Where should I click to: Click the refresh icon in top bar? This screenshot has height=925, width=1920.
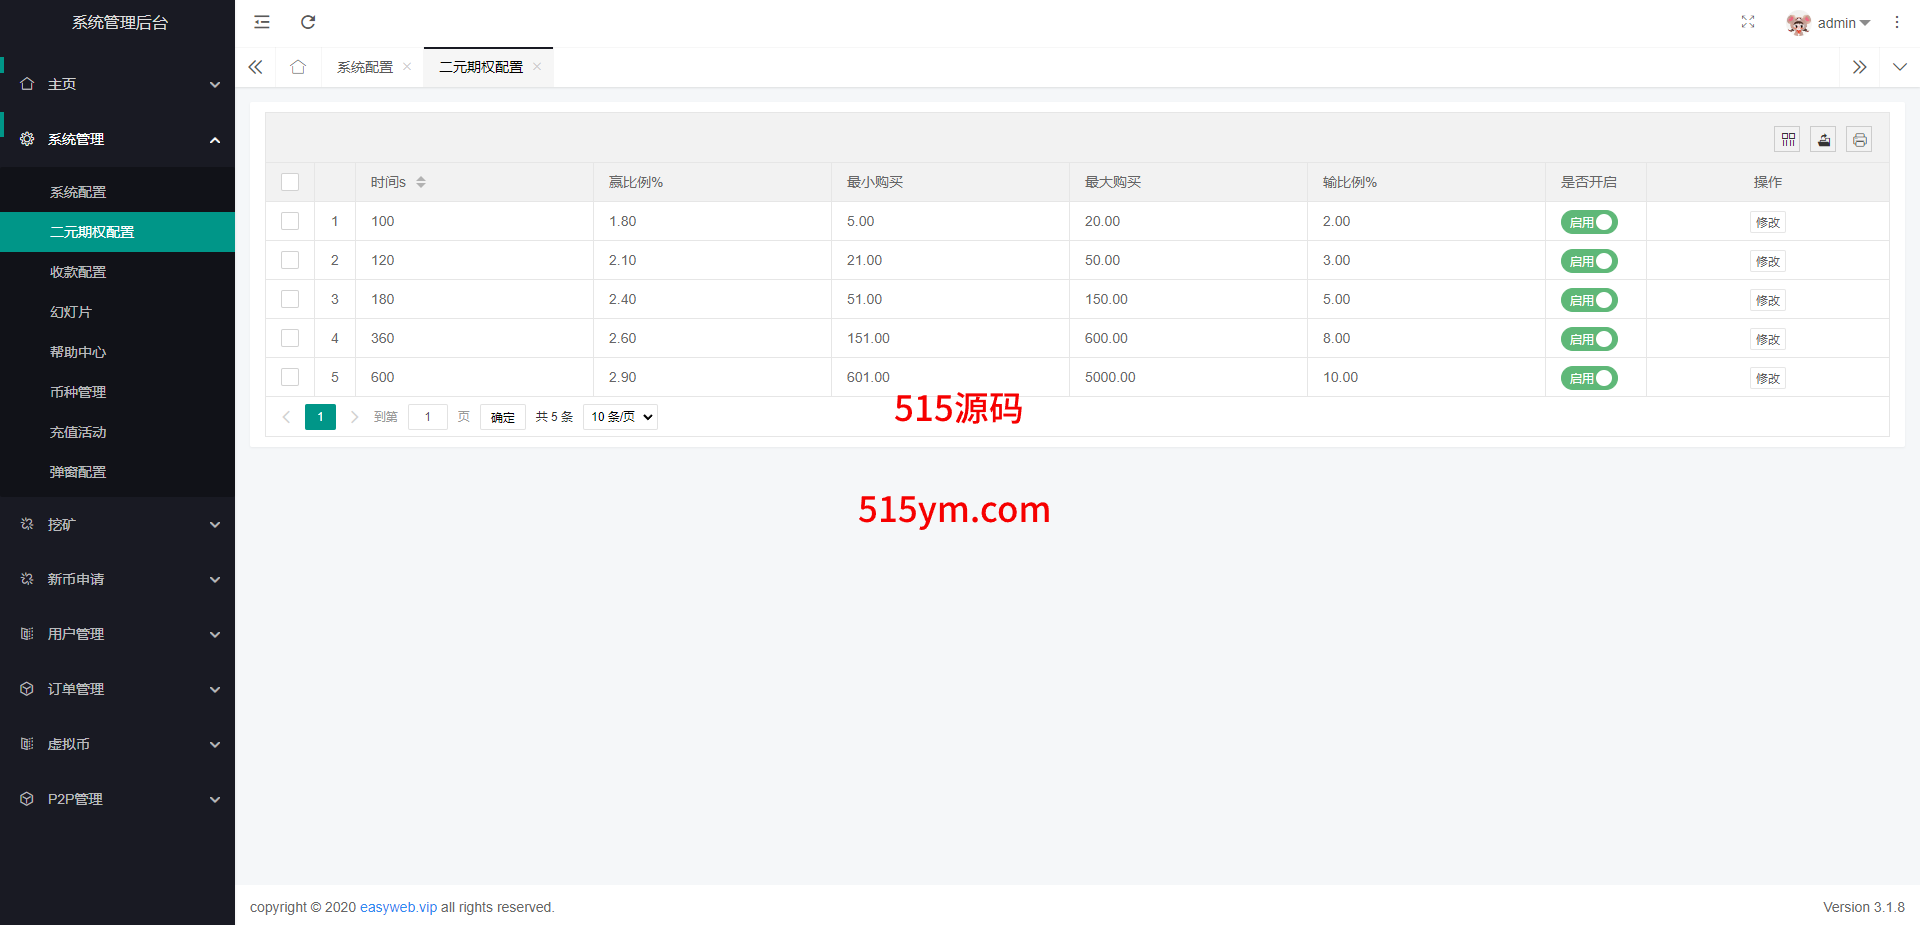(x=308, y=22)
